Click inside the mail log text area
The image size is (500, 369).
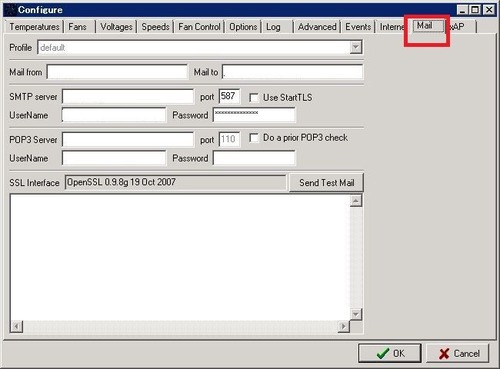[180, 257]
